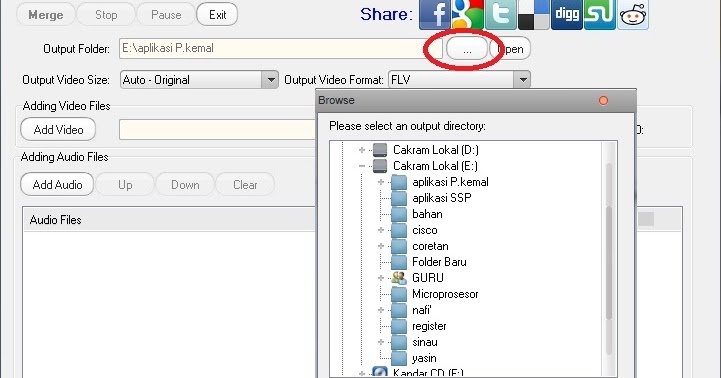Select the Microprosesor folder name
Image resolution: width=721 pixels, height=378 pixels.
pos(445,294)
